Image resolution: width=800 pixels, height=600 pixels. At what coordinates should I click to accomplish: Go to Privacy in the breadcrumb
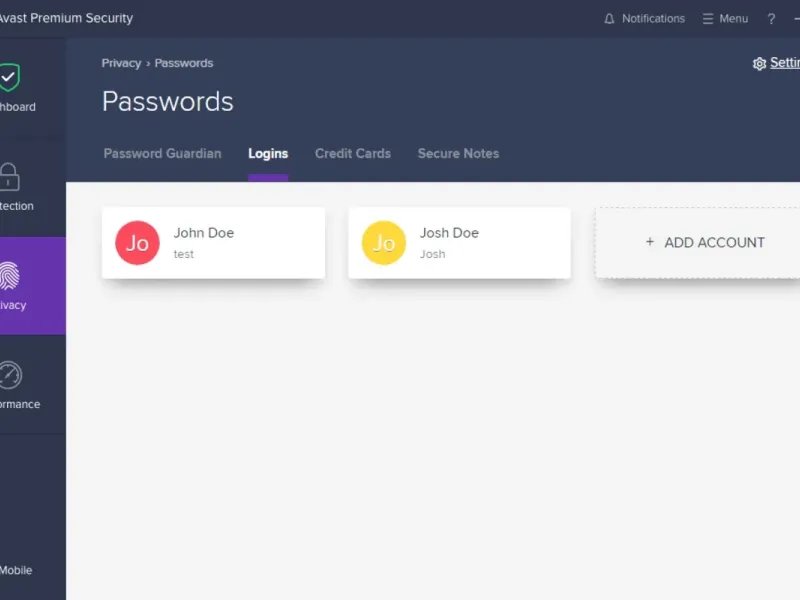(121, 63)
